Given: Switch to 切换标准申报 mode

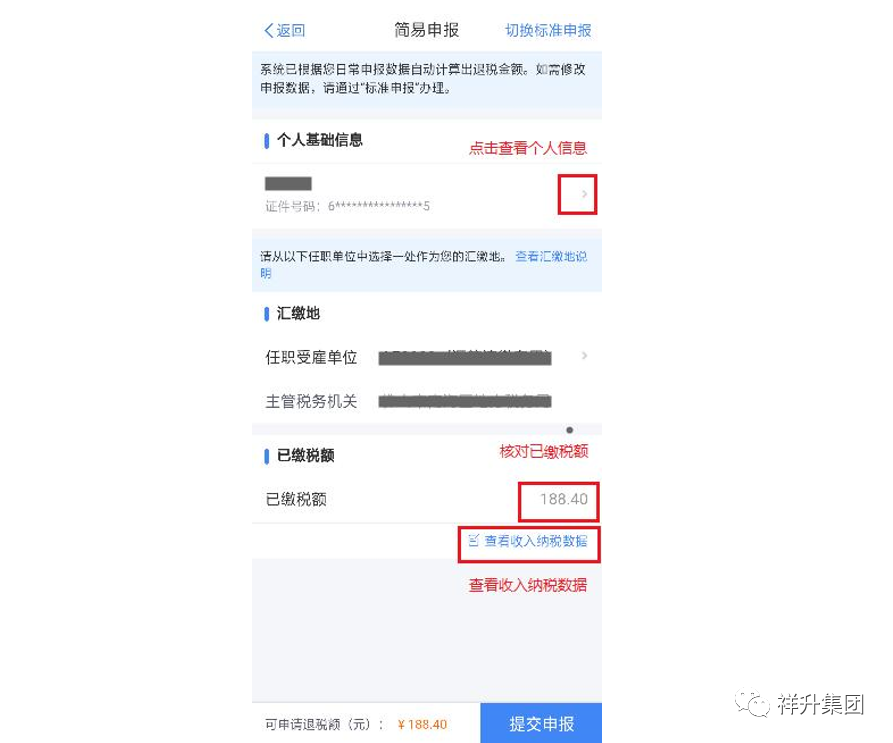Looking at the screenshot, I should coord(548,30).
